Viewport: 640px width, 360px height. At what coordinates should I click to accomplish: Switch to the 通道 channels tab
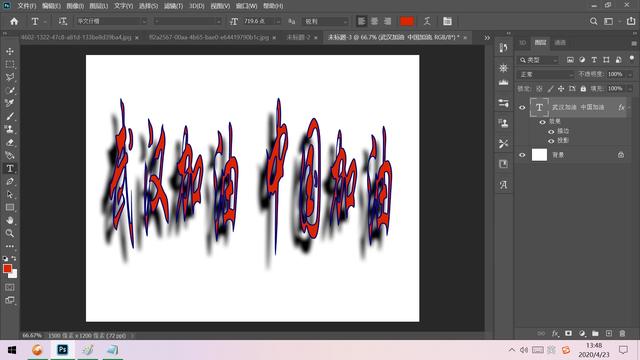pos(560,42)
